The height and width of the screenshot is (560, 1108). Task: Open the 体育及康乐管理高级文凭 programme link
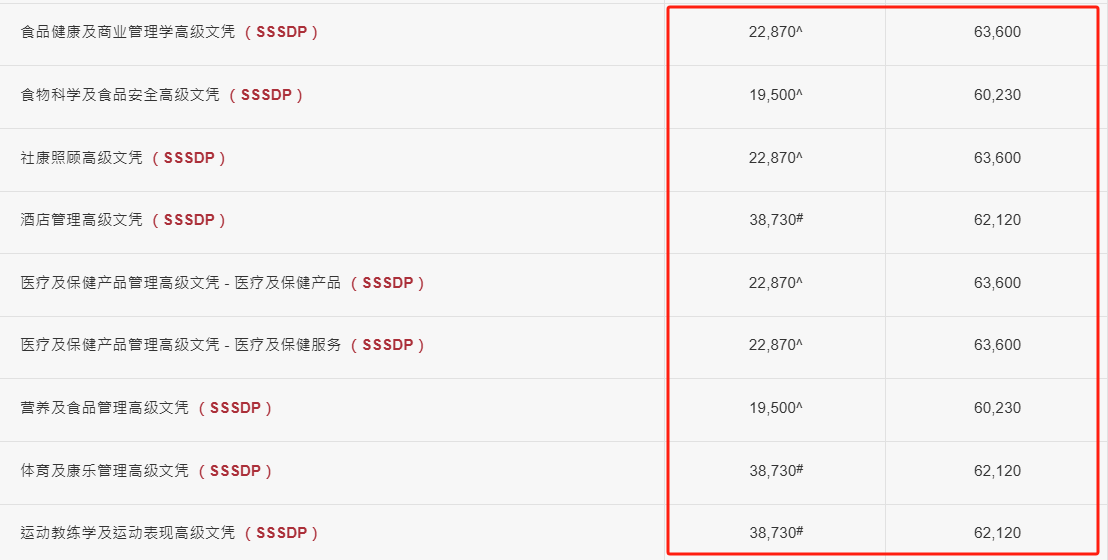(x=105, y=471)
